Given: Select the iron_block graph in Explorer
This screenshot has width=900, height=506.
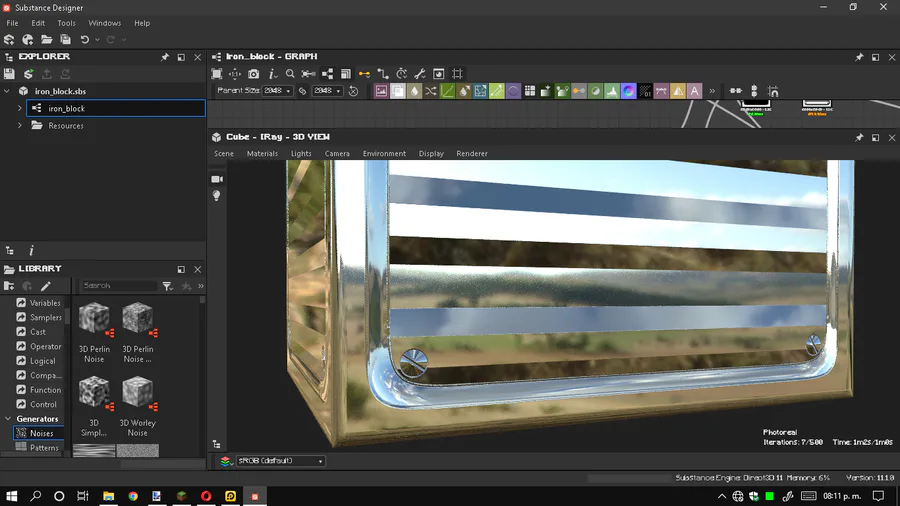Looking at the screenshot, I should tap(67, 108).
